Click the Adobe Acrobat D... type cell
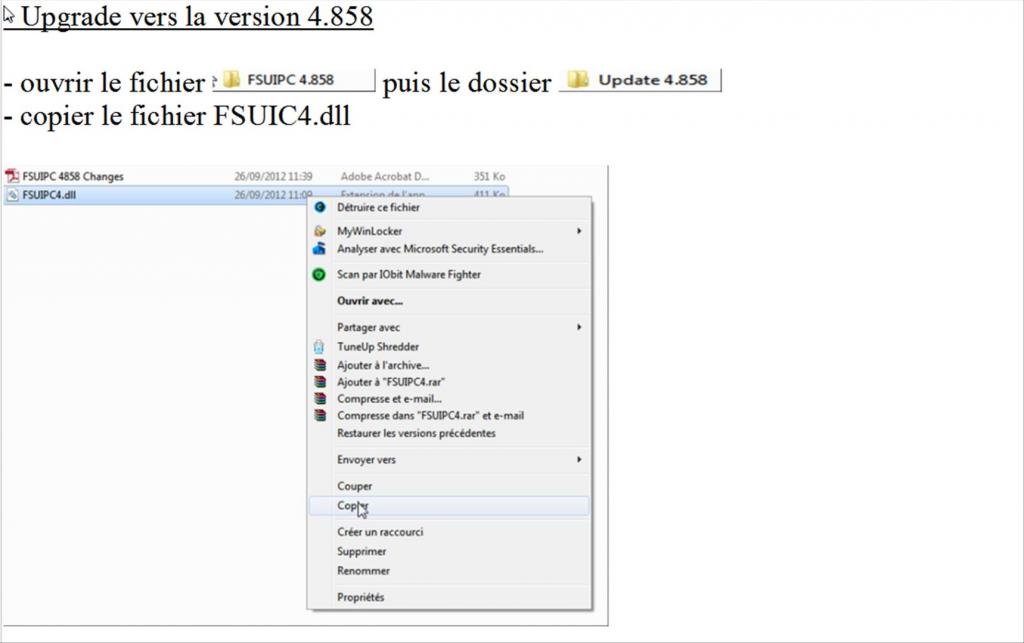This screenshot has width=1024, height=643. coord(385,176)
